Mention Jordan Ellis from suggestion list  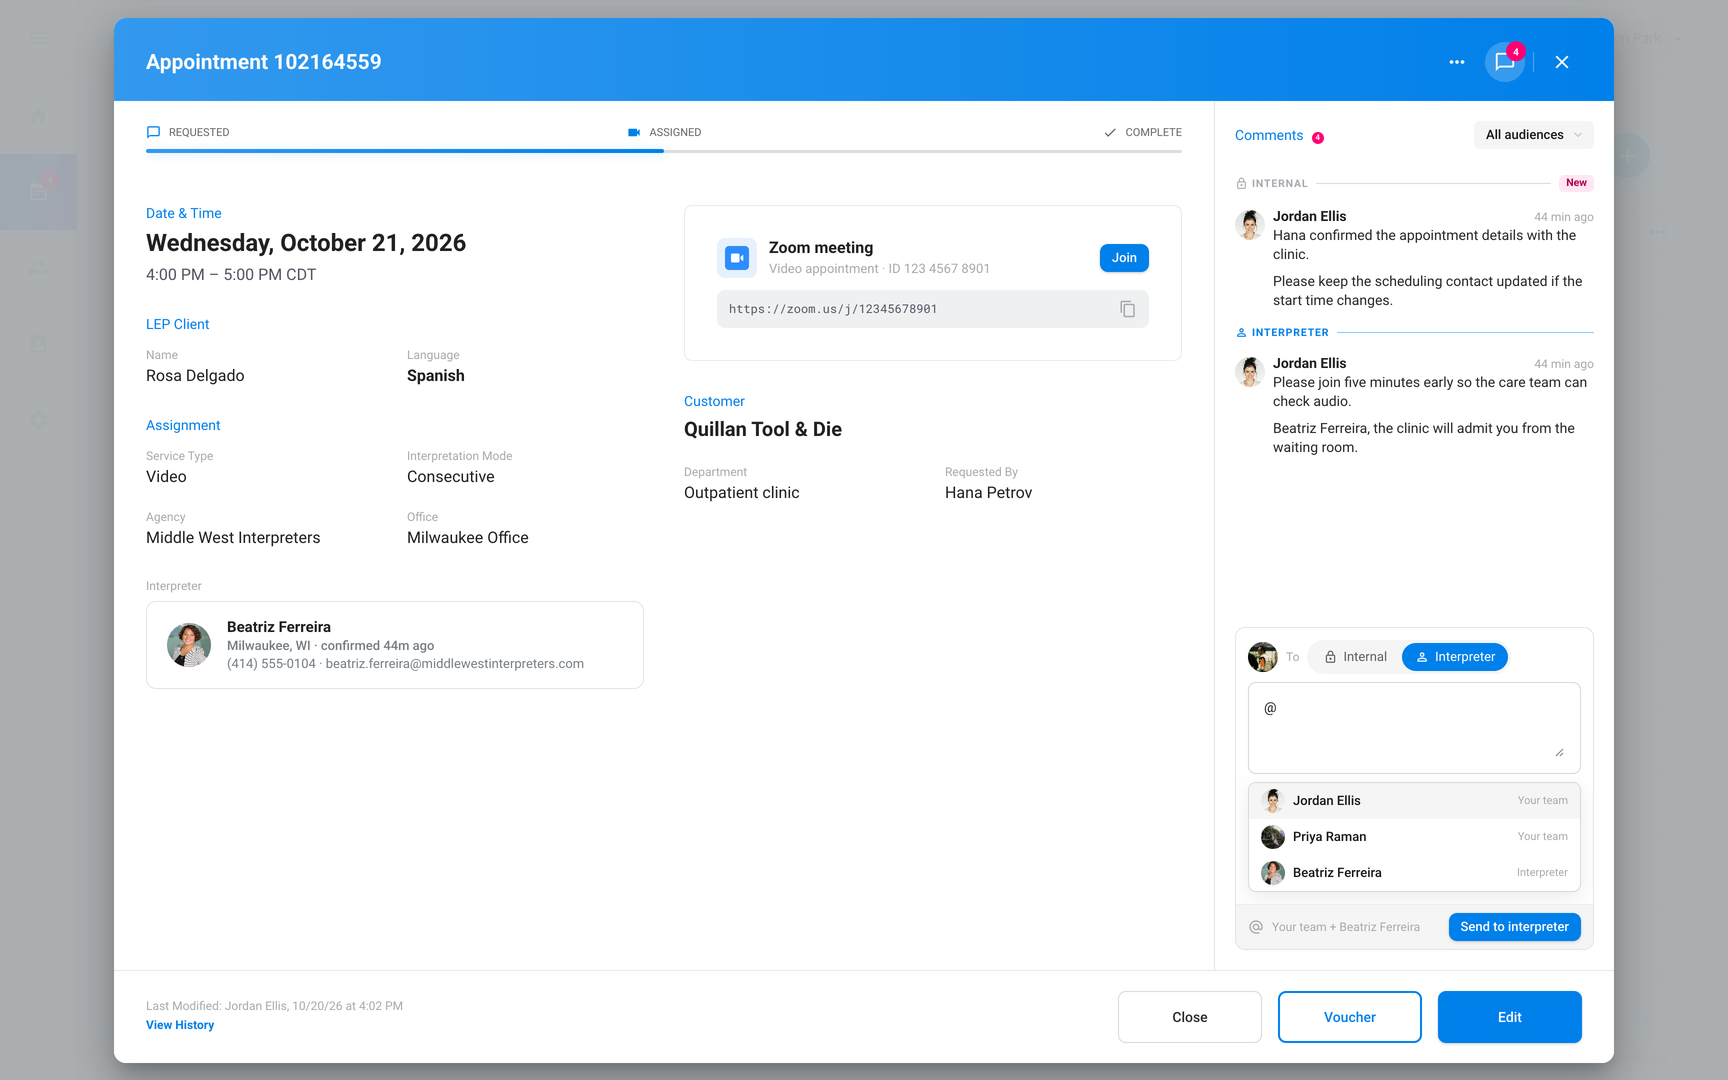click(x=1414, y=801)
